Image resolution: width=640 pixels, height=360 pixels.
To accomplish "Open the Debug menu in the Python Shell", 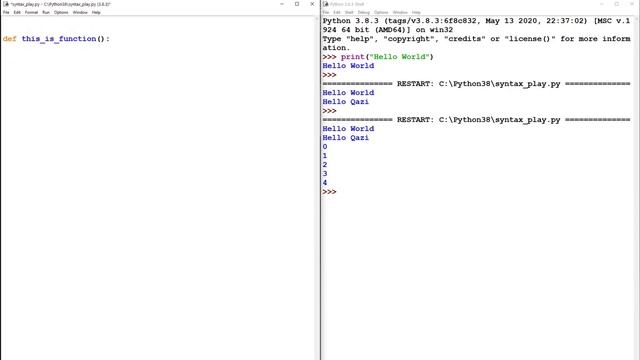I will (x=364, y=13).
